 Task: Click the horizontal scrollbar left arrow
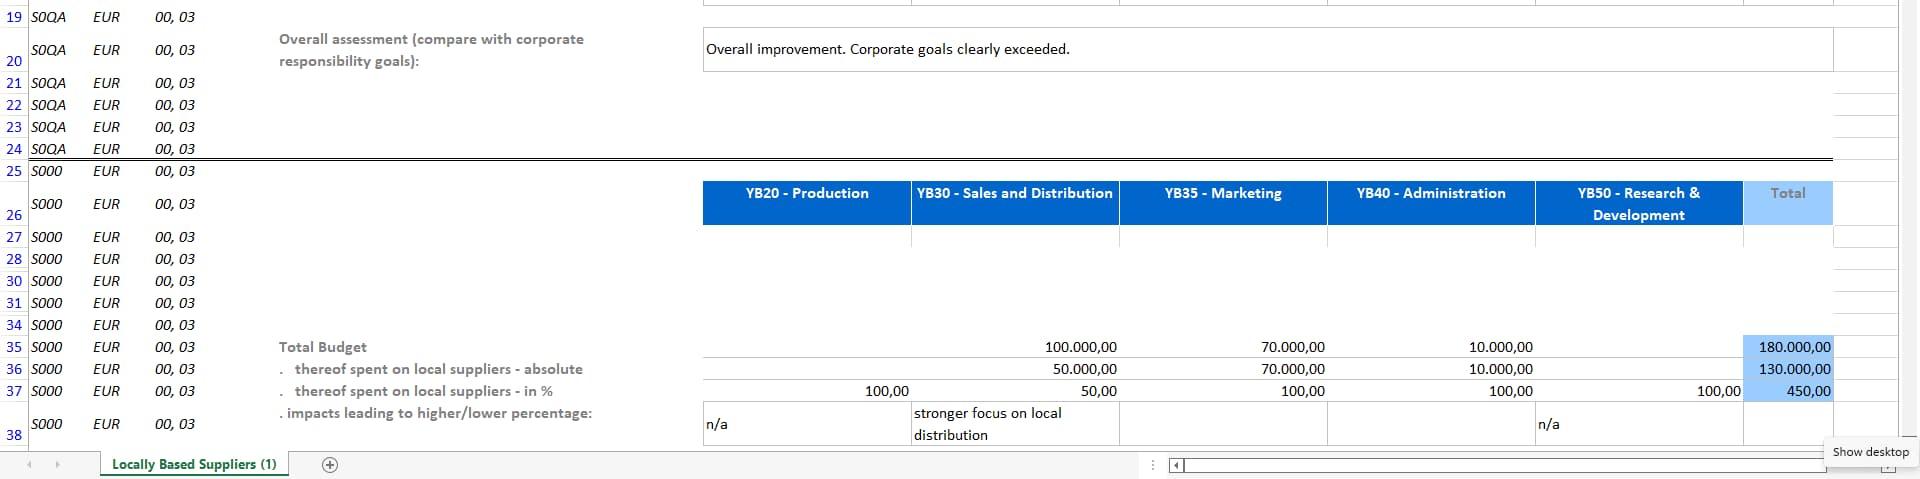[x=1177, y=465]
